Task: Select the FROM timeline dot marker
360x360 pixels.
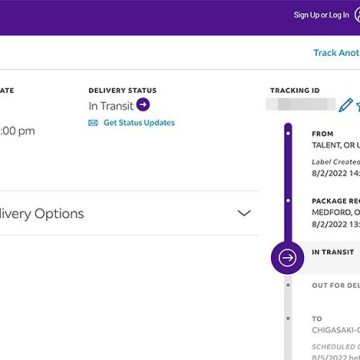Action: coord(288,134)
